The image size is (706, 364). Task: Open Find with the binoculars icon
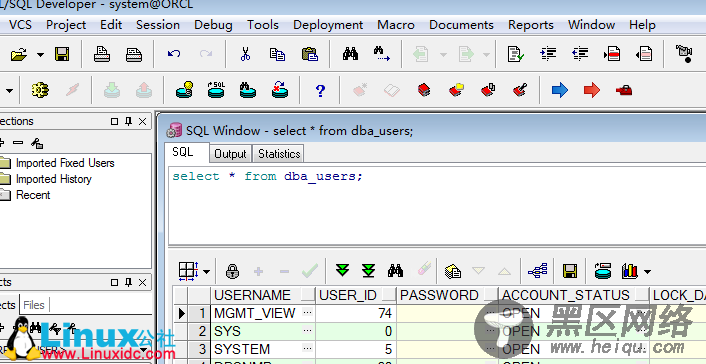(350, 54)
